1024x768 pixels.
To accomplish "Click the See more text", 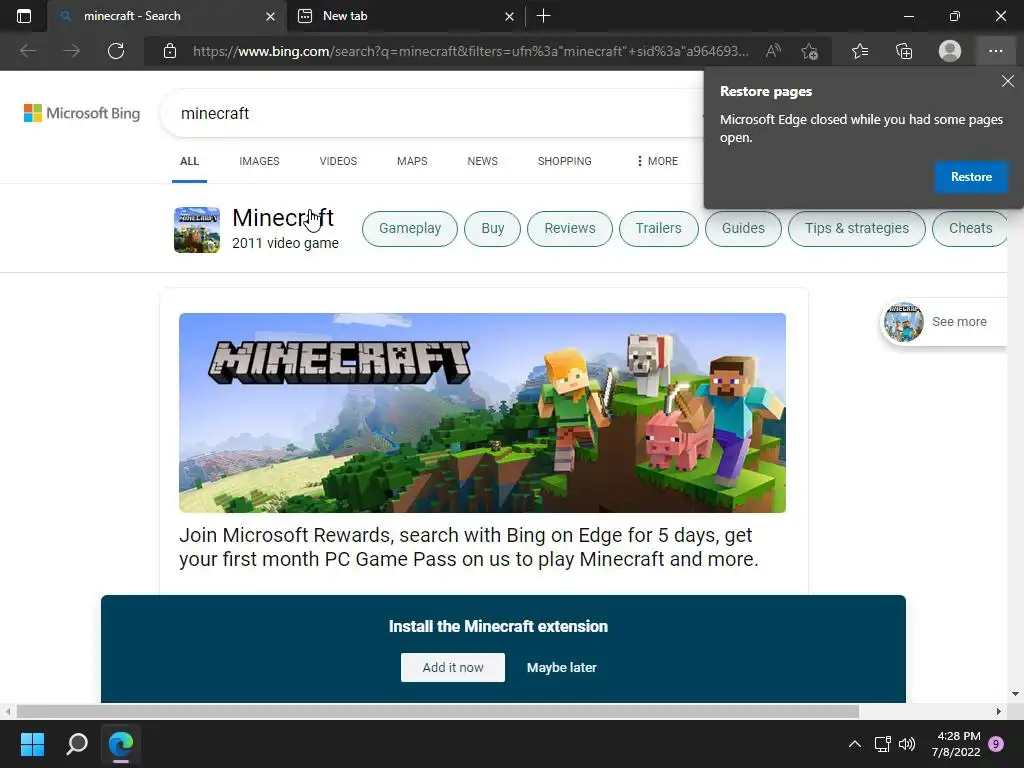I will point(959,322).
